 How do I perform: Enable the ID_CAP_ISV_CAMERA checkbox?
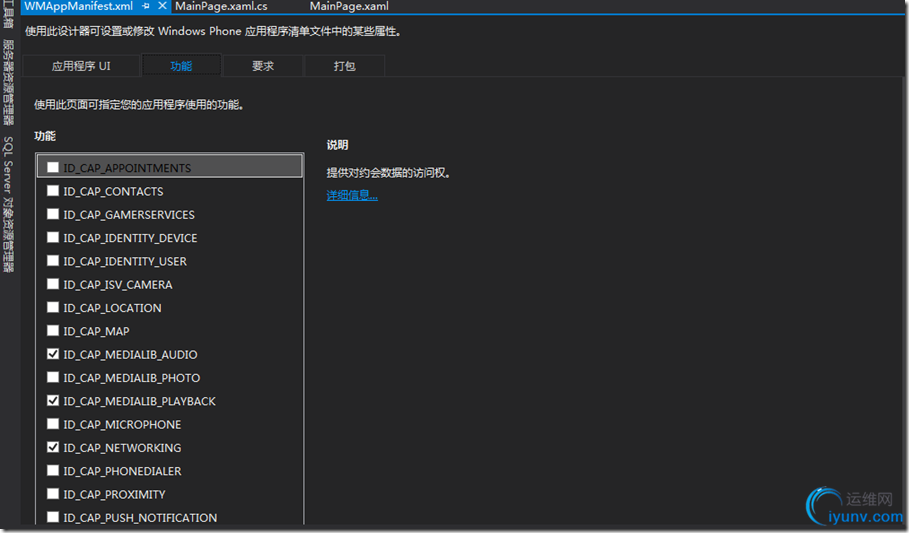click(x=53, y=284)
